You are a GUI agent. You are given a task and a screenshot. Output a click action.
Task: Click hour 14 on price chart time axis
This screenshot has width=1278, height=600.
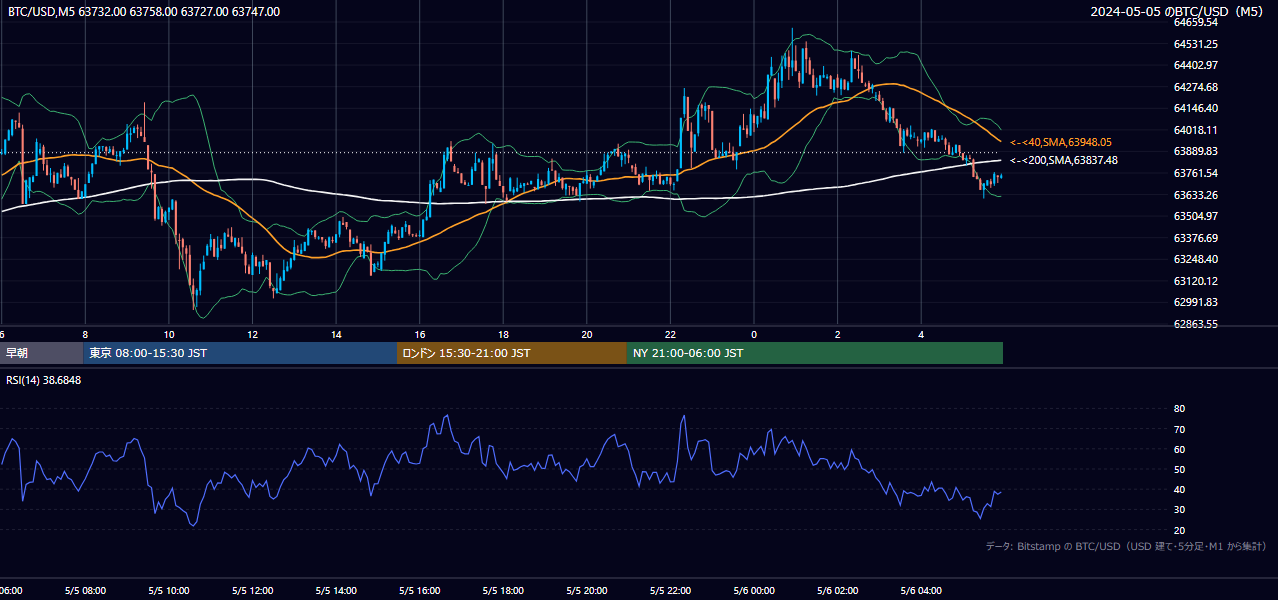(336, 334)
